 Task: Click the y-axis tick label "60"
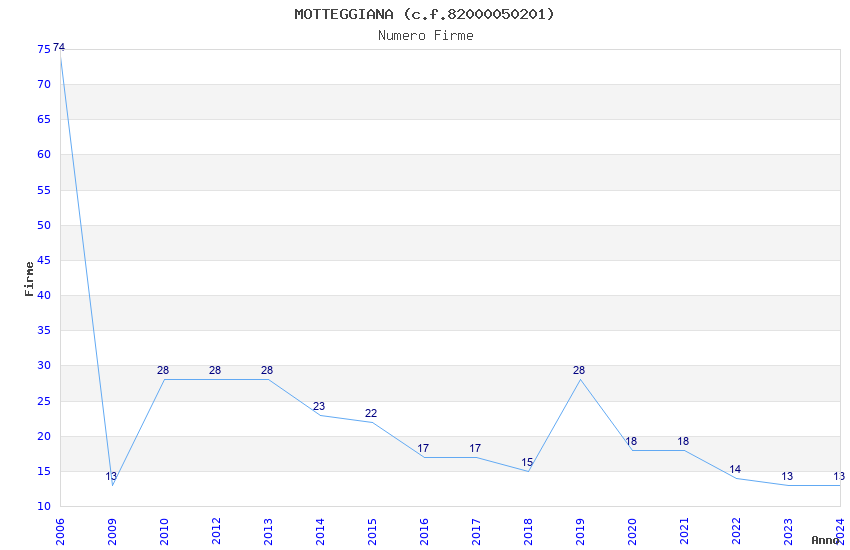click(44, 155)
